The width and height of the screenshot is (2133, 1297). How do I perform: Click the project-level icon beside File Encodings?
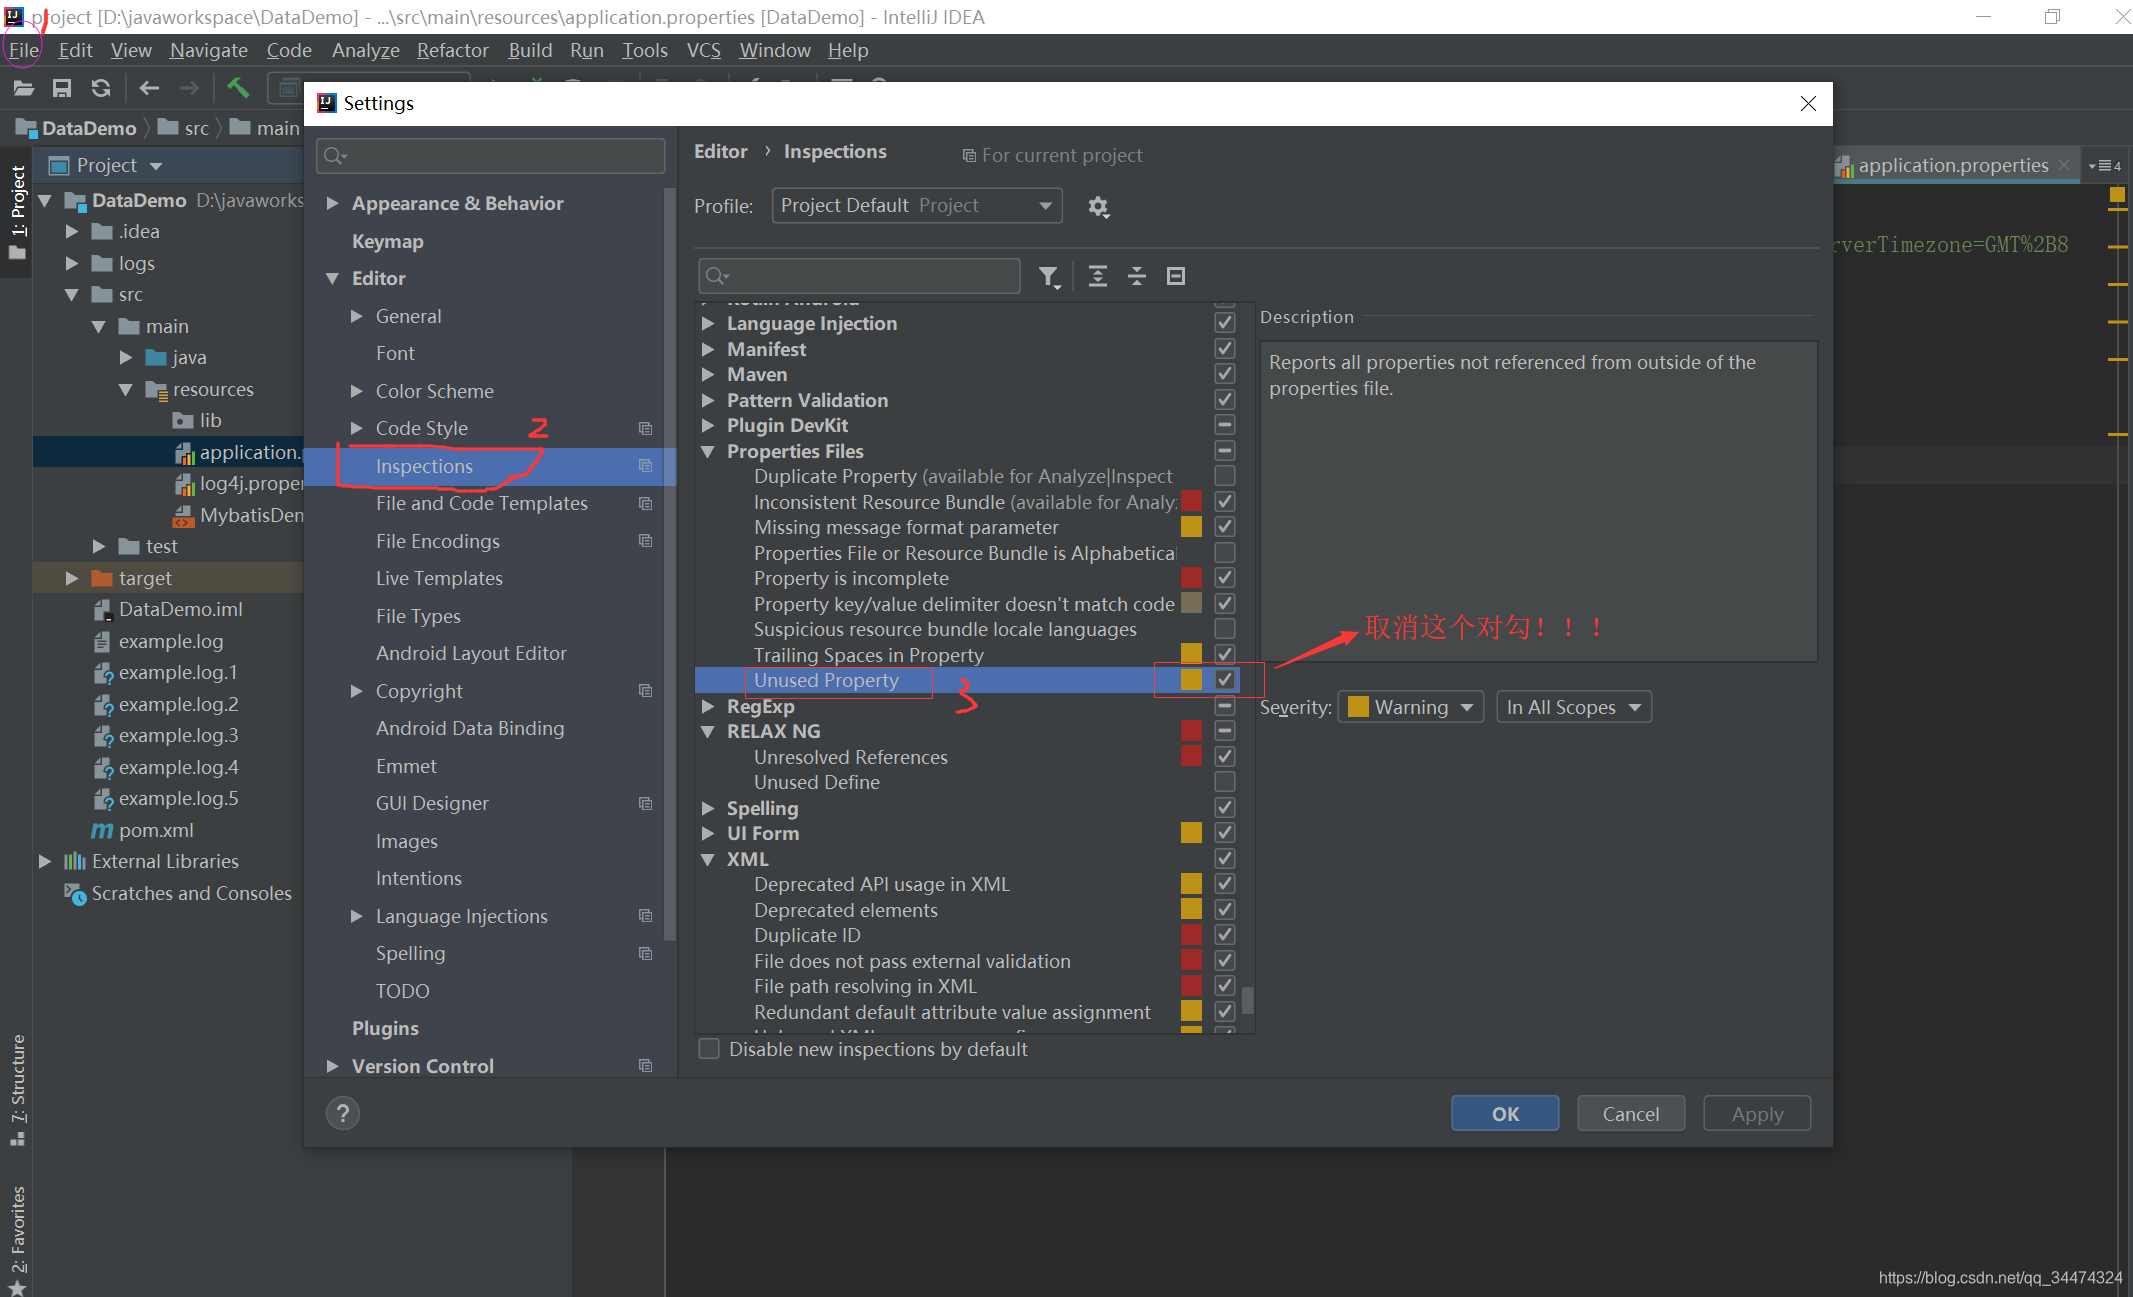pos(646,541)
